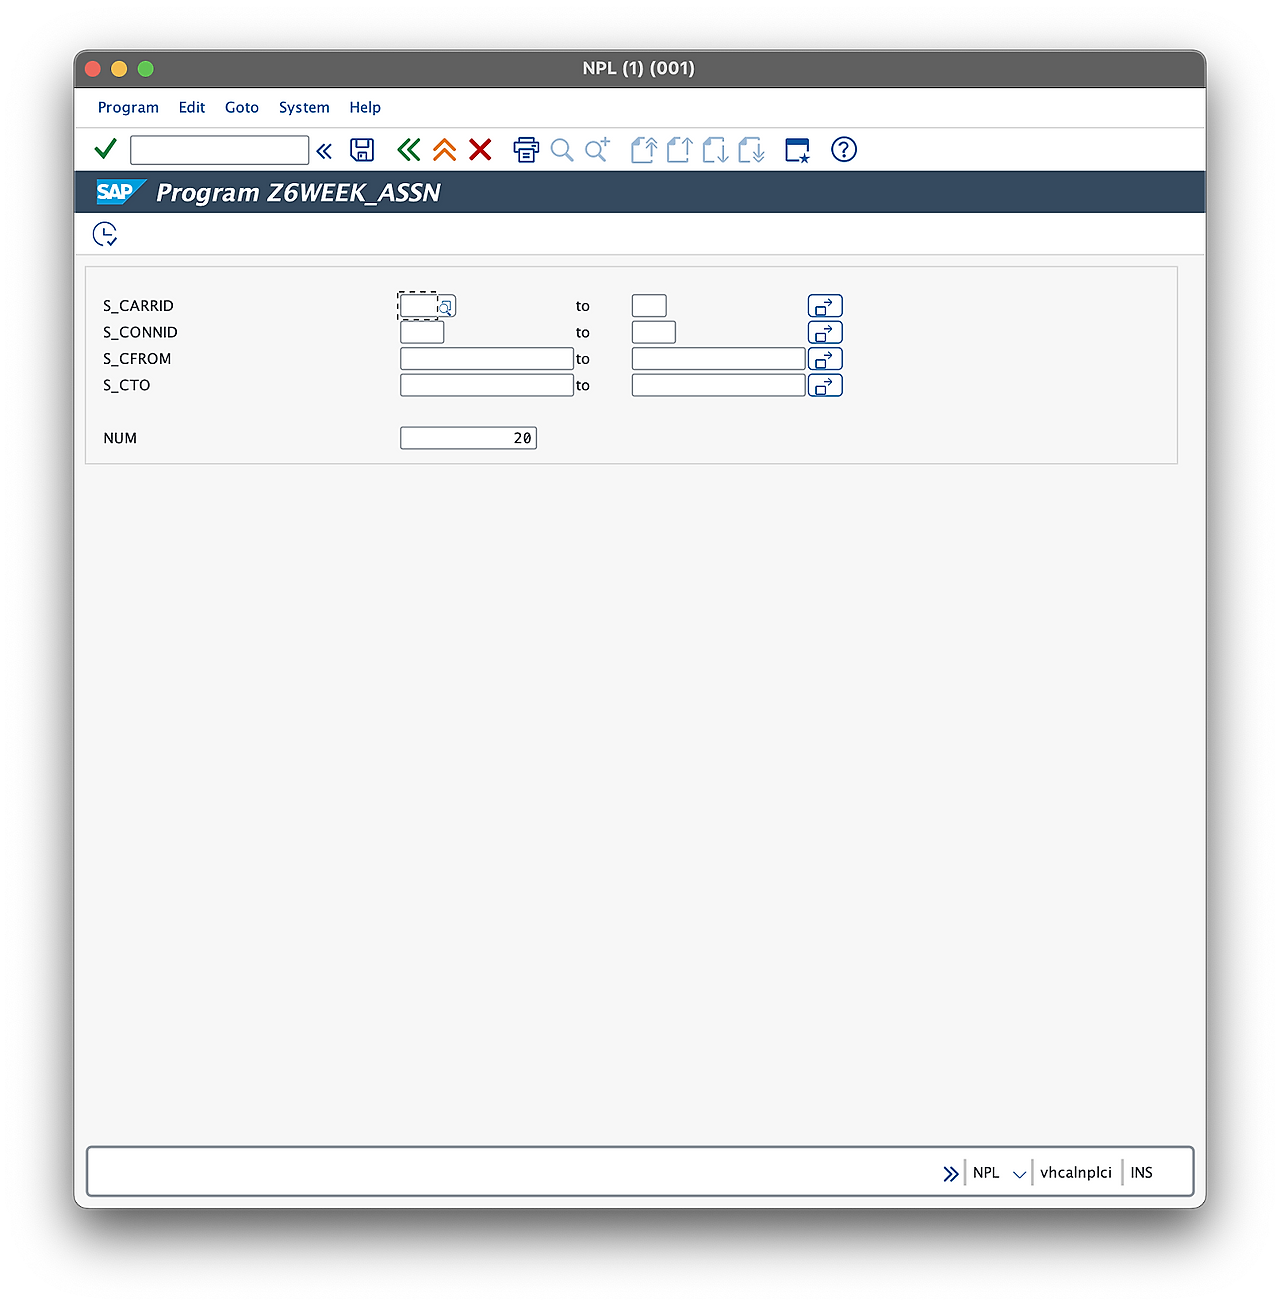Click the S_CTO upper limit field
Image resolution: width=1280 pixels, height=1306 pixels.
click(719, 385)
